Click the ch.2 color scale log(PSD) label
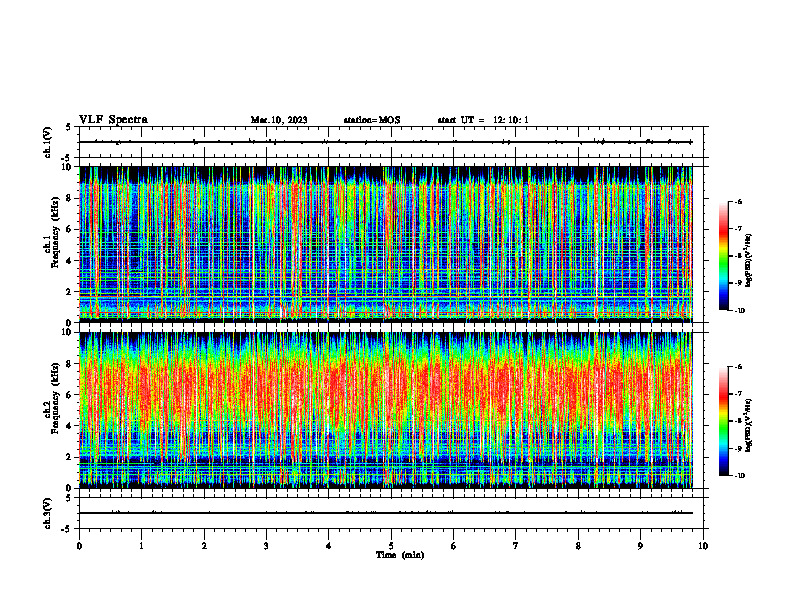This screenshot has height=612, width=792. tap(749, 426)
